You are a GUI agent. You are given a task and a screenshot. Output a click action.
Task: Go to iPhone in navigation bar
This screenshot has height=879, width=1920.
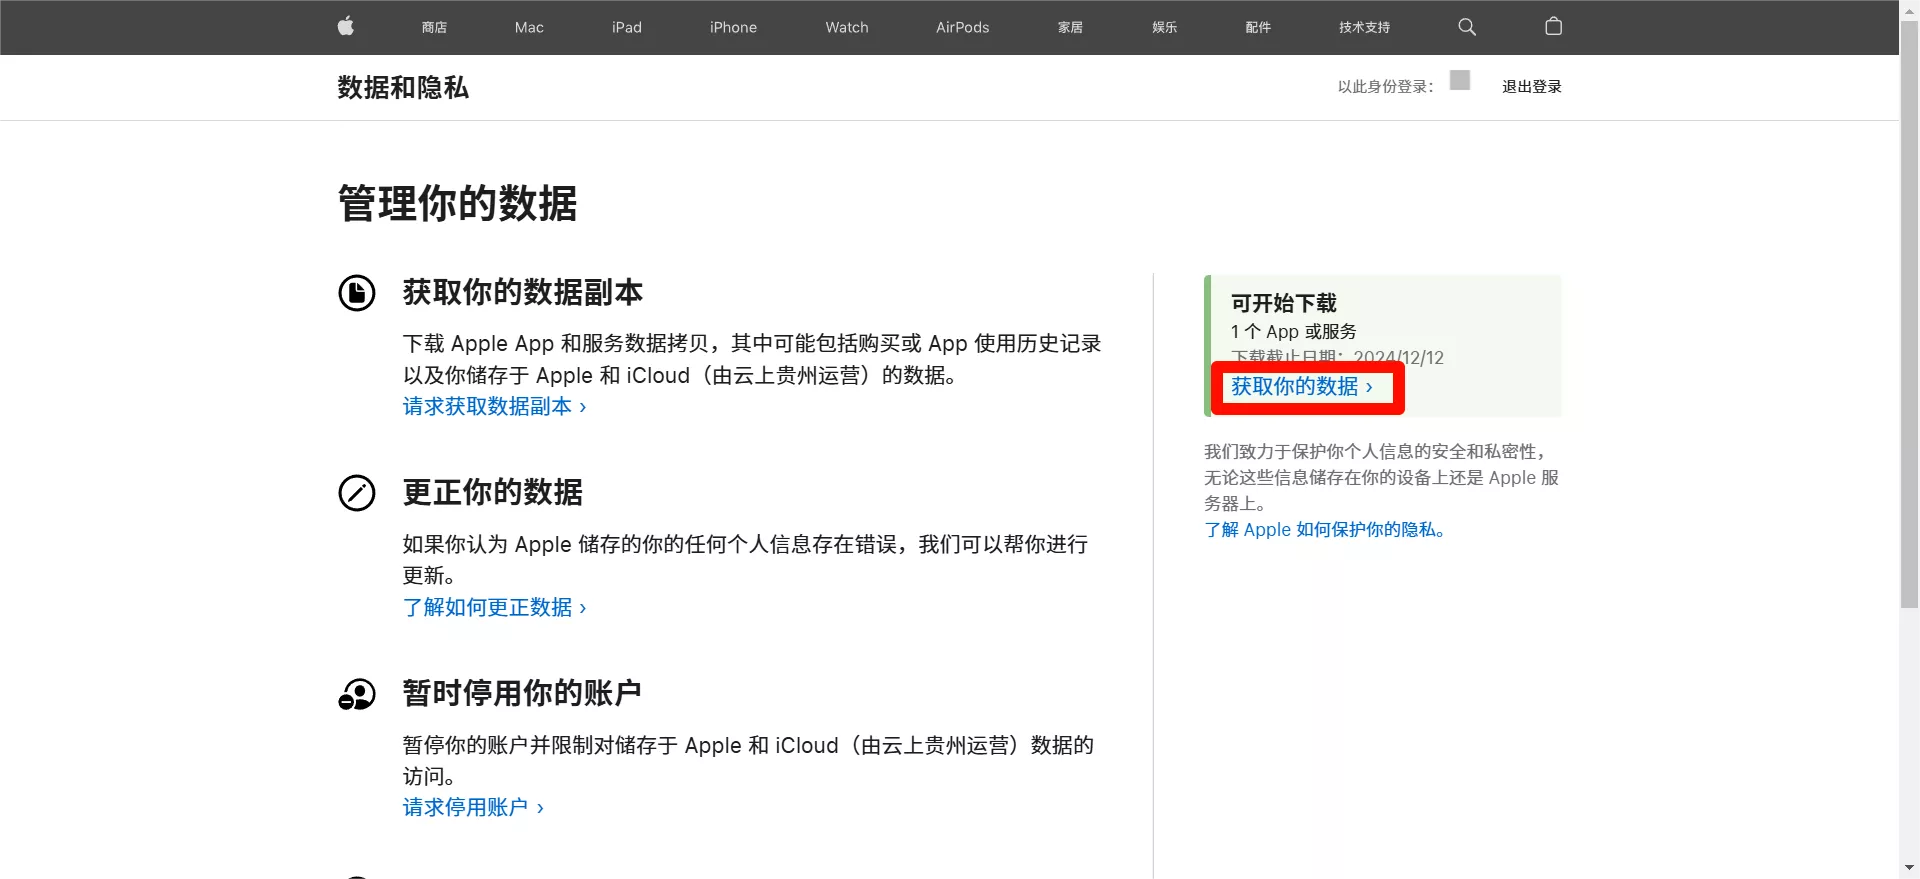click(733, 27)
